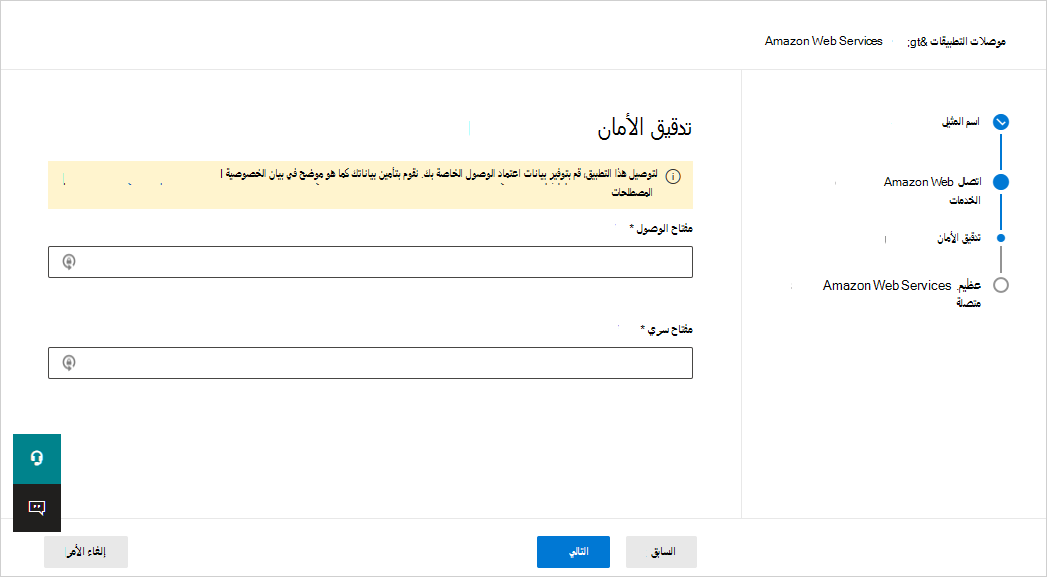1047x577 pixels.
Task: Cancel using the إلغاء الأمر button
Action: point(86,552)
